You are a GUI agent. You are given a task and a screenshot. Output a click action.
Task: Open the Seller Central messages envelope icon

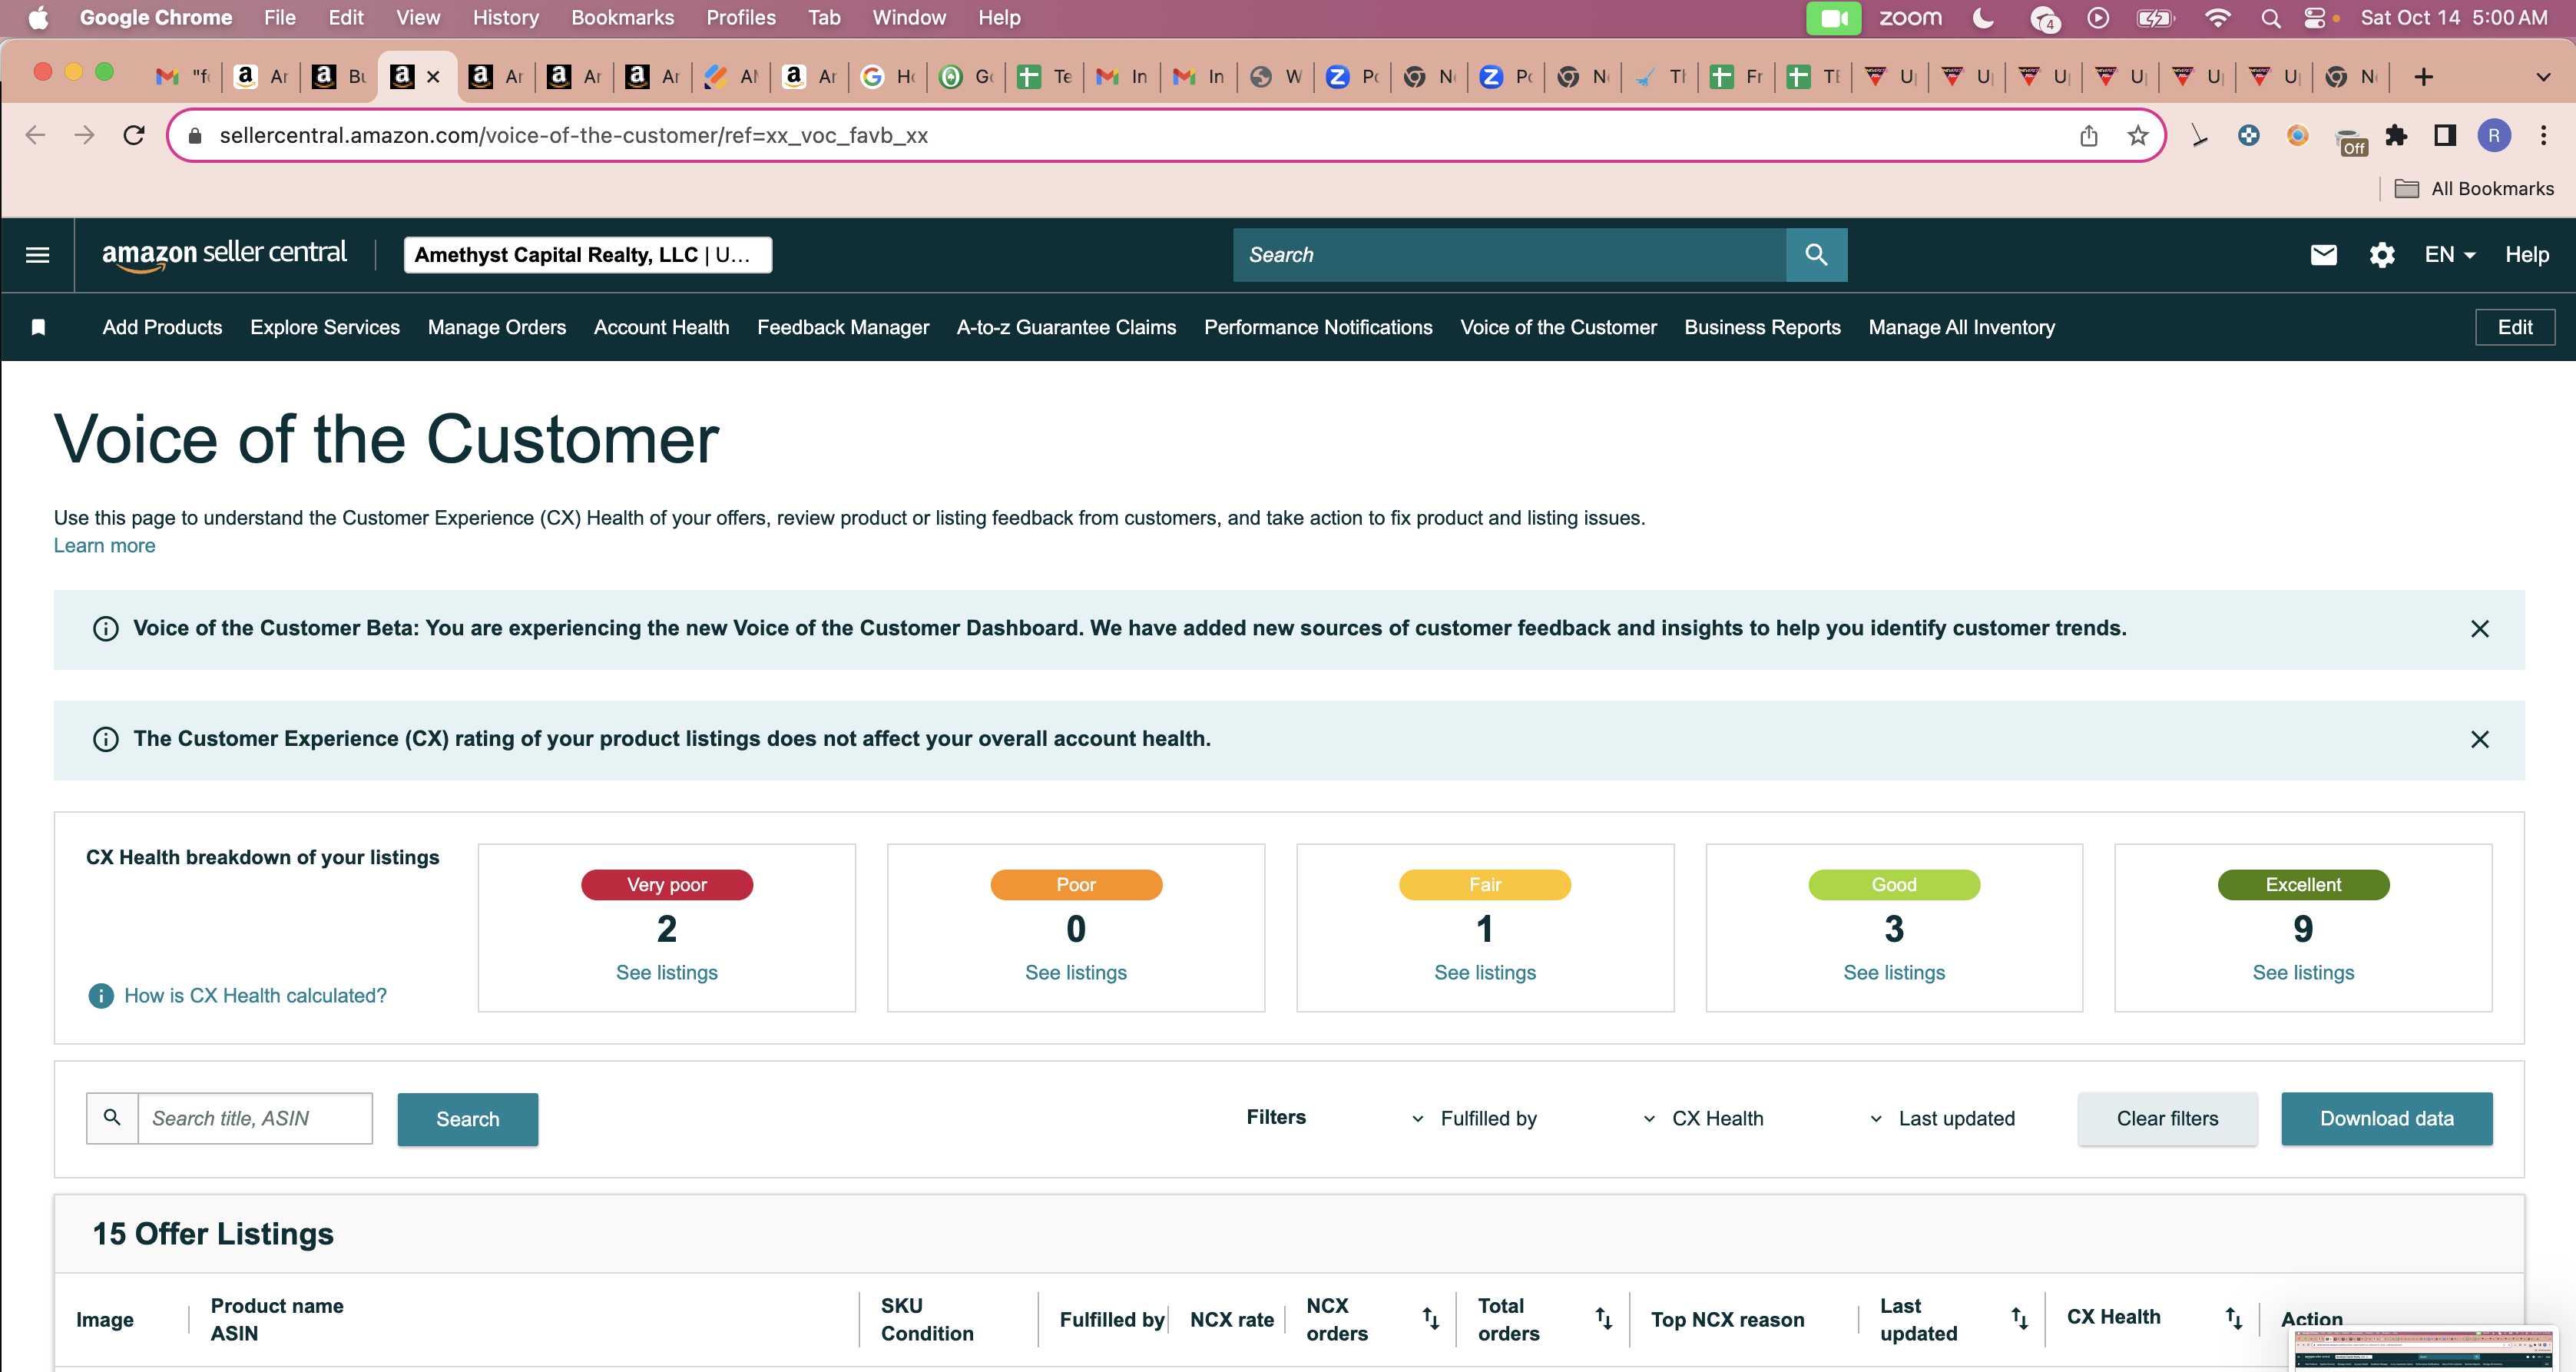coord(2323,255)
